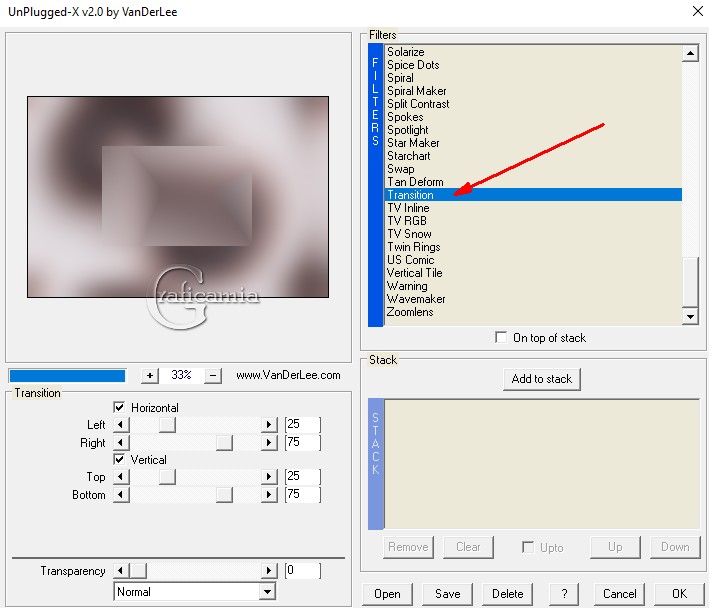Click the Transparency slider's right arrow
This screenshot has height=608, width=709.
tap(269, 570)
